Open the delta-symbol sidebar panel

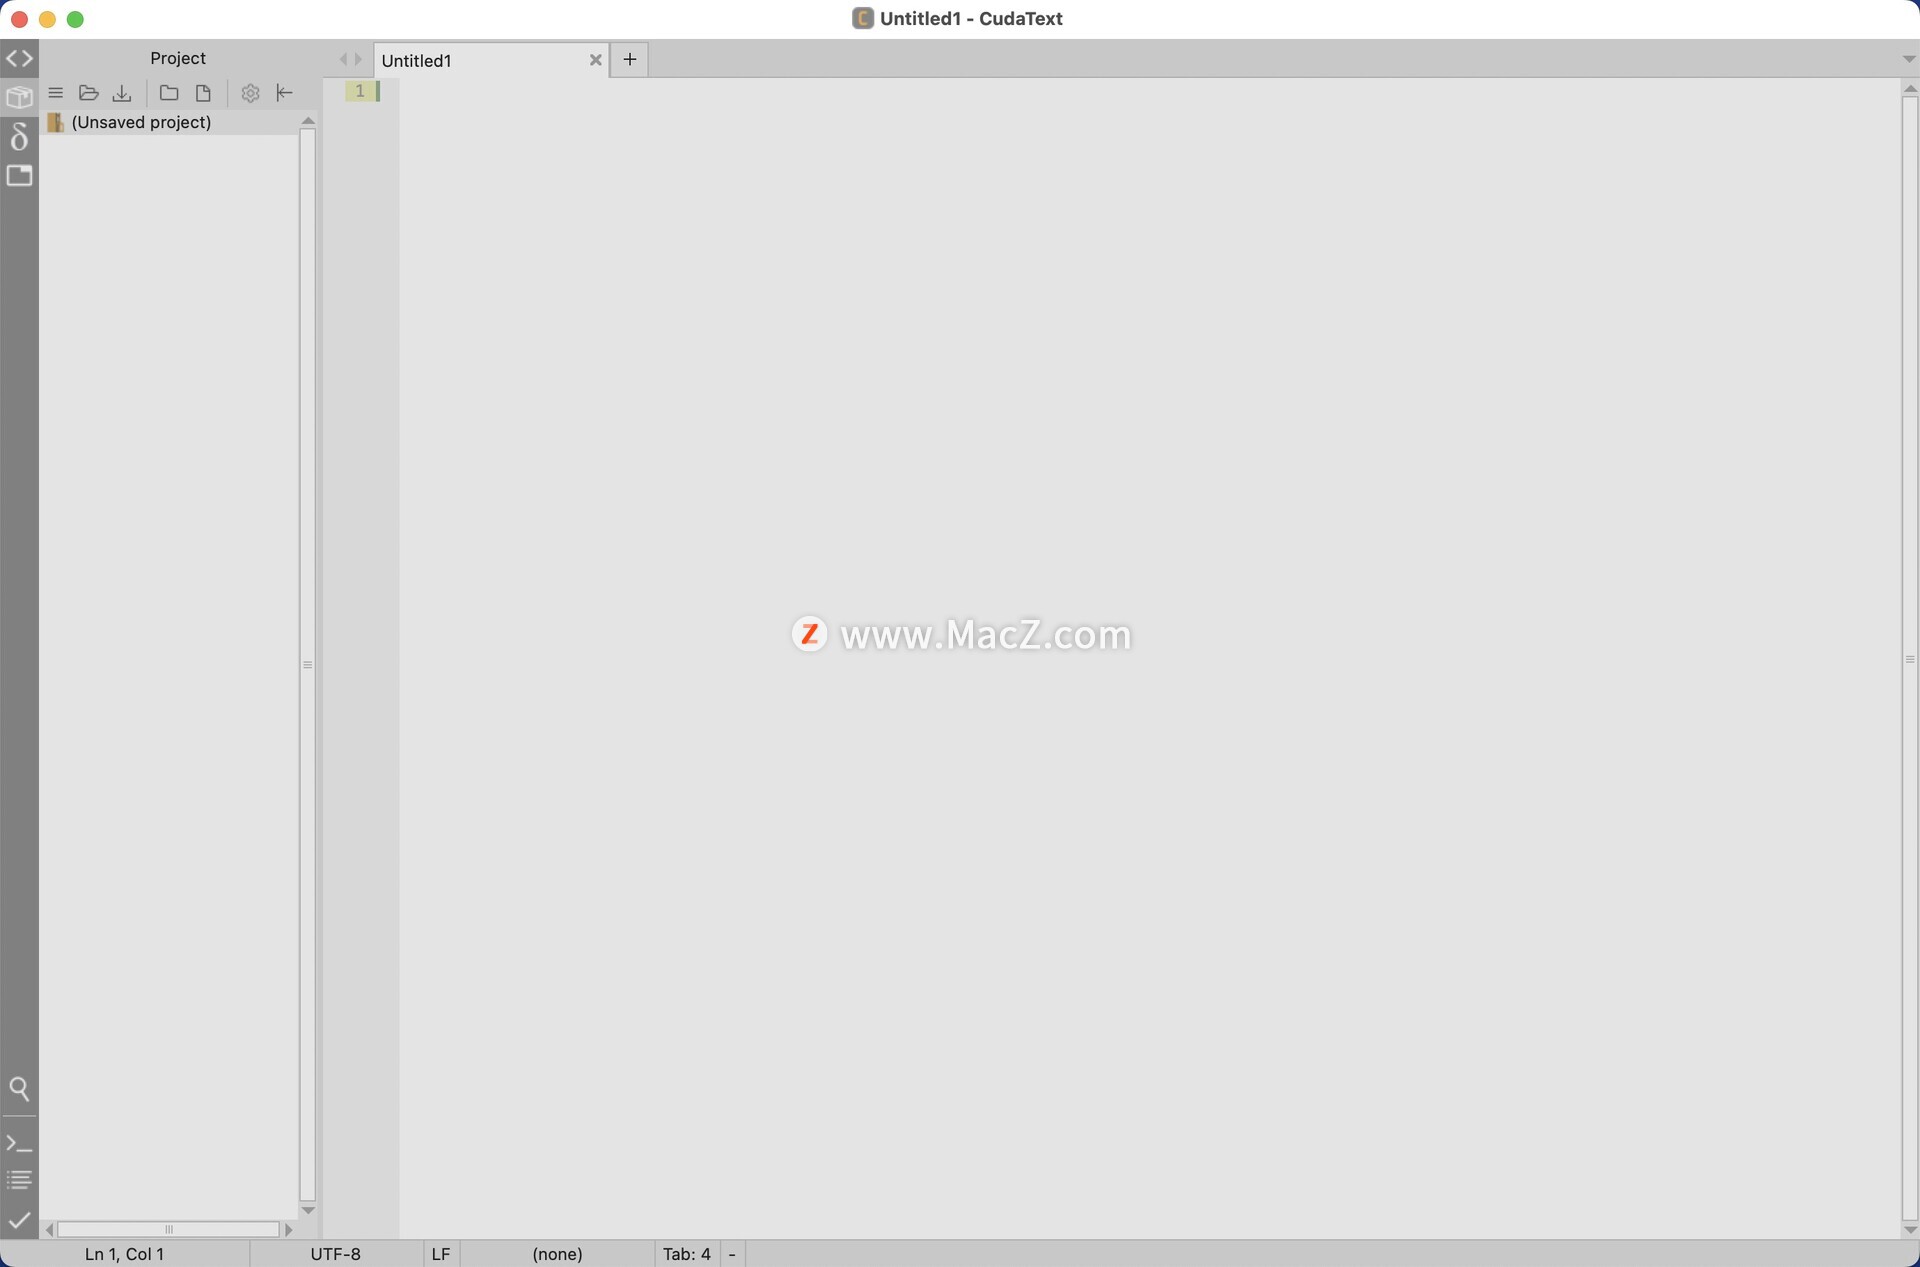coord(19,136)
